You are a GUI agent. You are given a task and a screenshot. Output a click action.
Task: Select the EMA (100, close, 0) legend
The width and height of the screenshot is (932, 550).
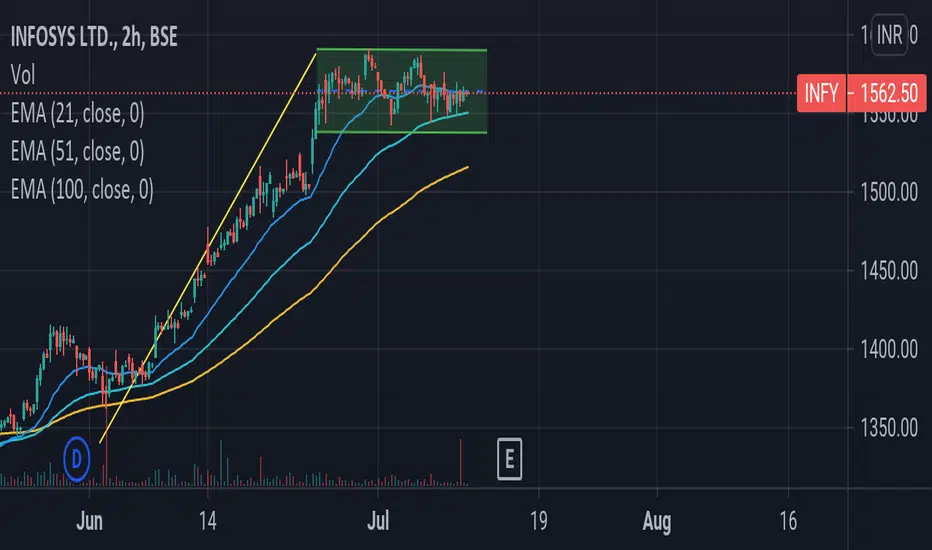tap(82, 189)
